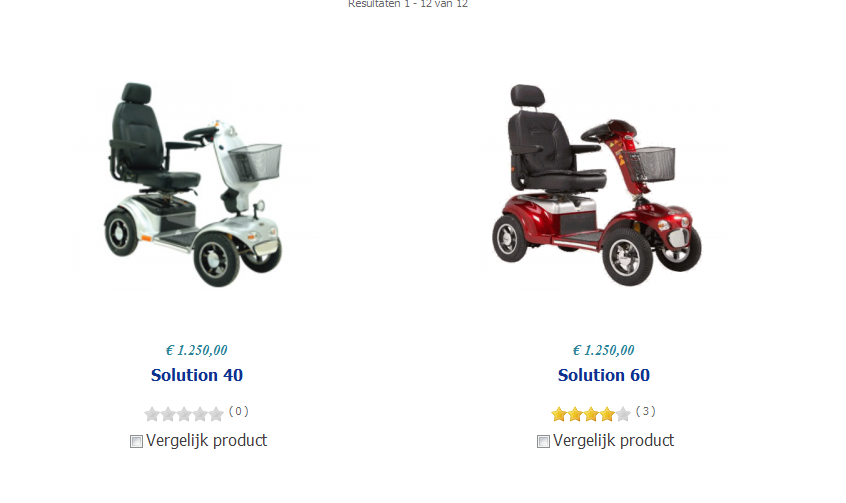Click the silver Solution 40 scooter image

tap(193, 185)
